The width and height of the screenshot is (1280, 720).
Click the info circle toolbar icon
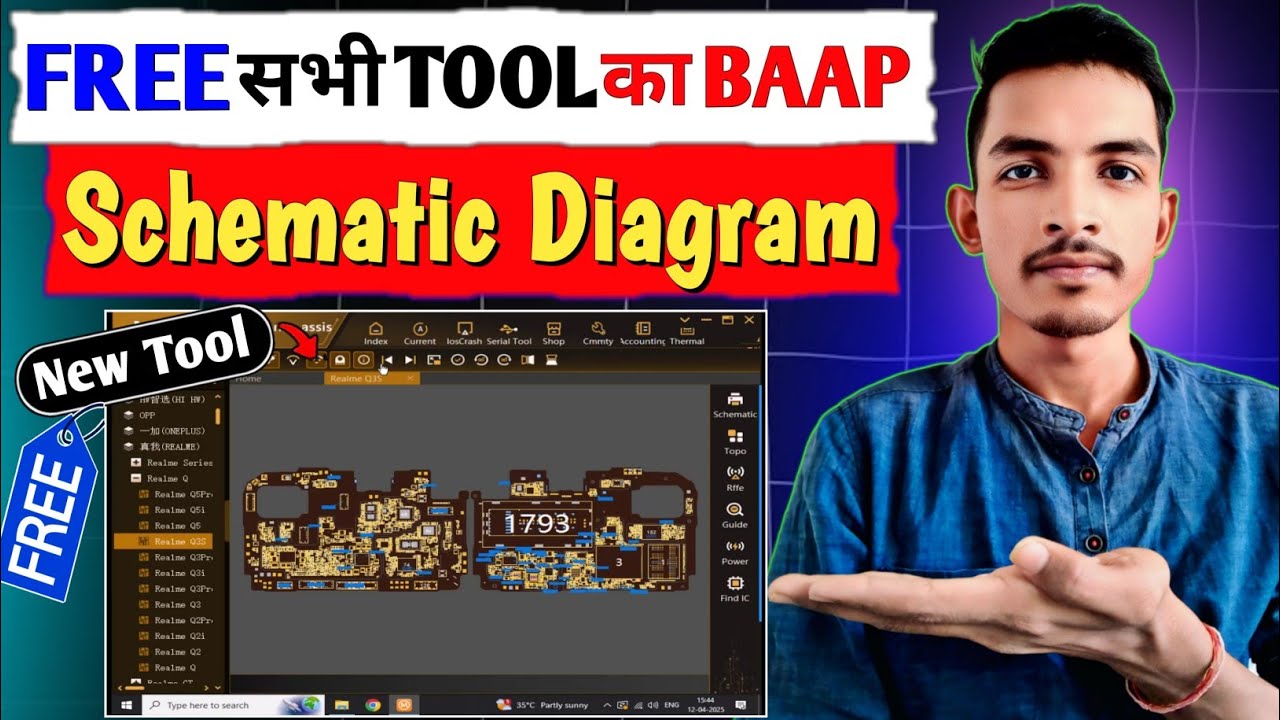pos(364,360)
